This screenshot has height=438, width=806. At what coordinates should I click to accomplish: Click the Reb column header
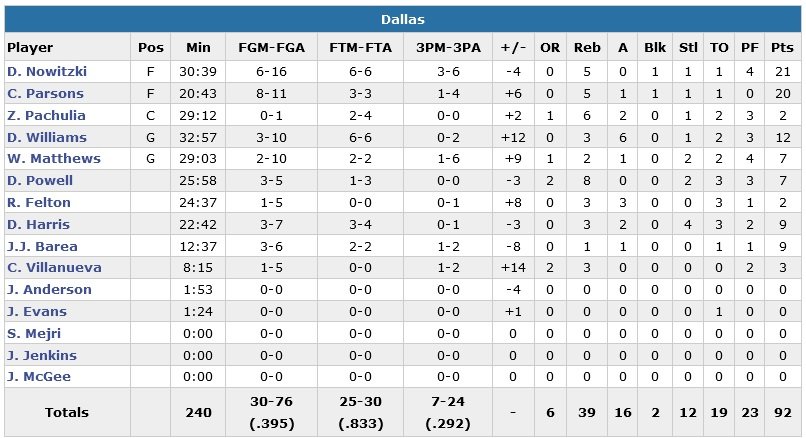(587, 47)
